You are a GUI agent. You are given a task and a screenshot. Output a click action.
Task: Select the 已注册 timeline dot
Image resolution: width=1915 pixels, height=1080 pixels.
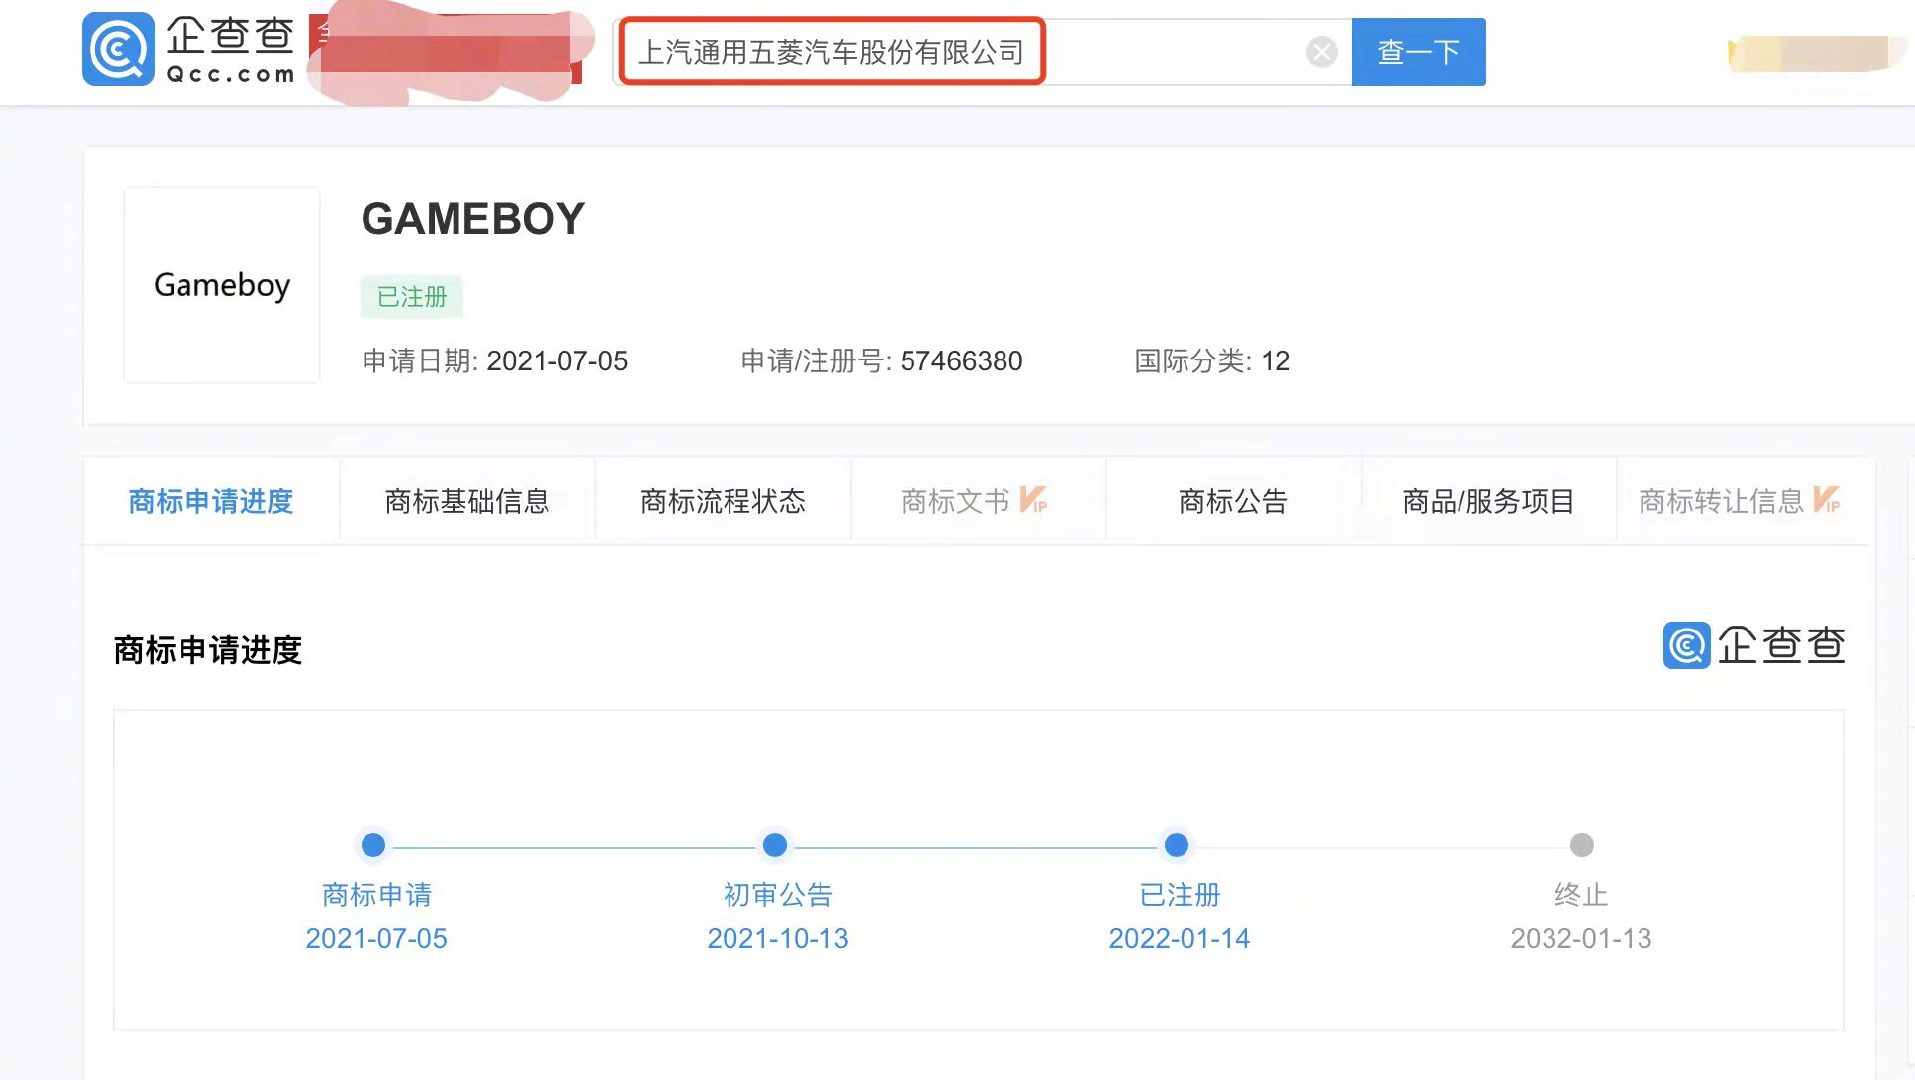[1177, 845]
